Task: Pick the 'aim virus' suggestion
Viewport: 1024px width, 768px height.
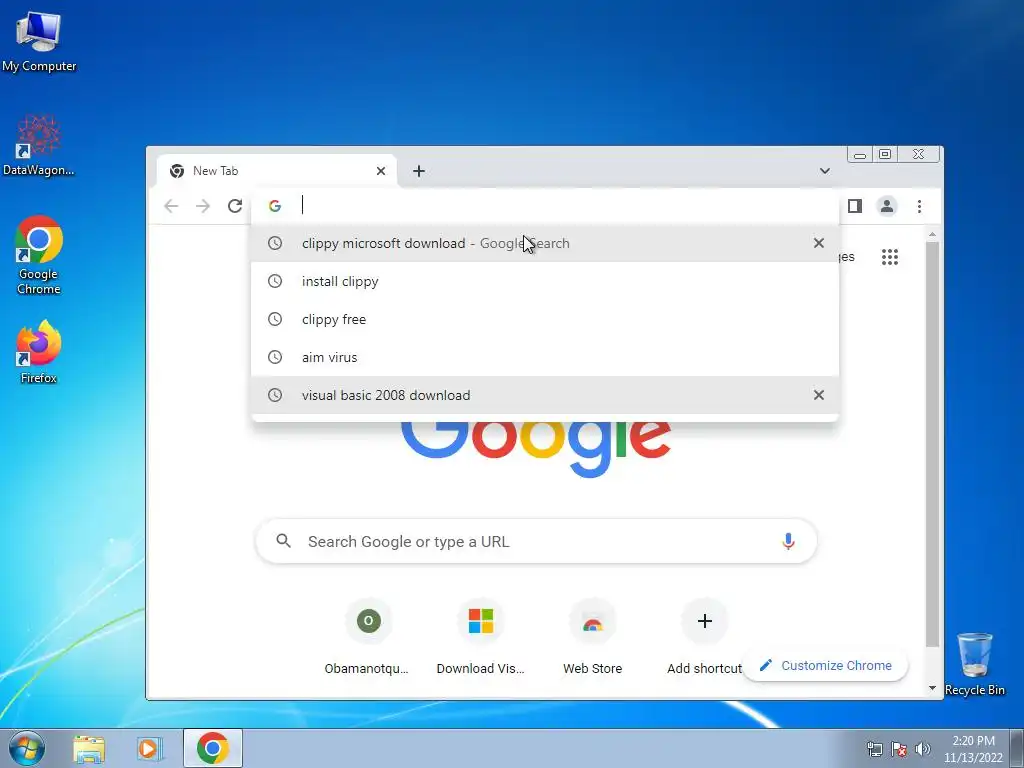Action: click(545, 357)
